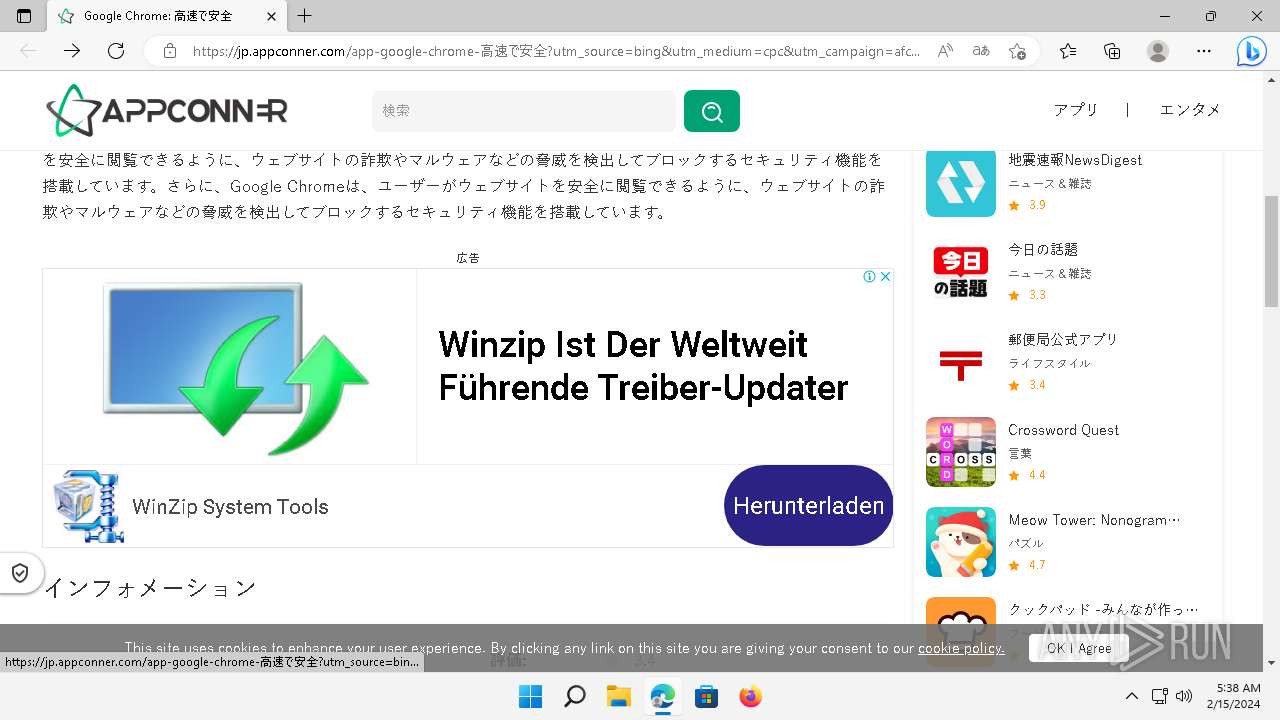Click the translate page icon
This screenshot has width=1280, height=720.
(x=981, y=51)
